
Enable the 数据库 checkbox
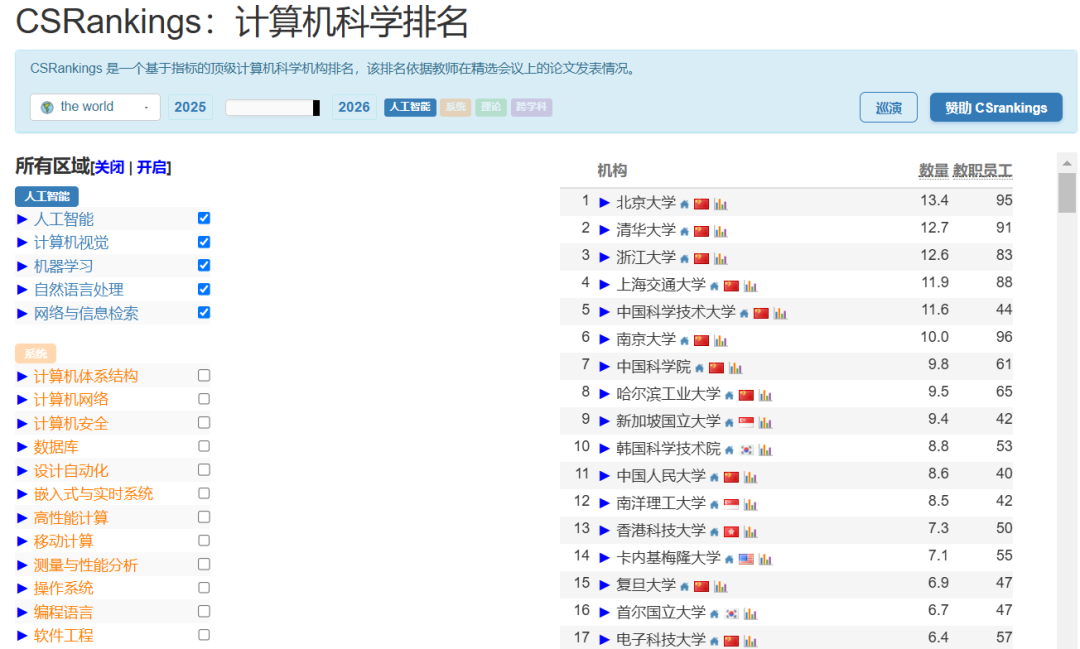(x=204, y=446)
